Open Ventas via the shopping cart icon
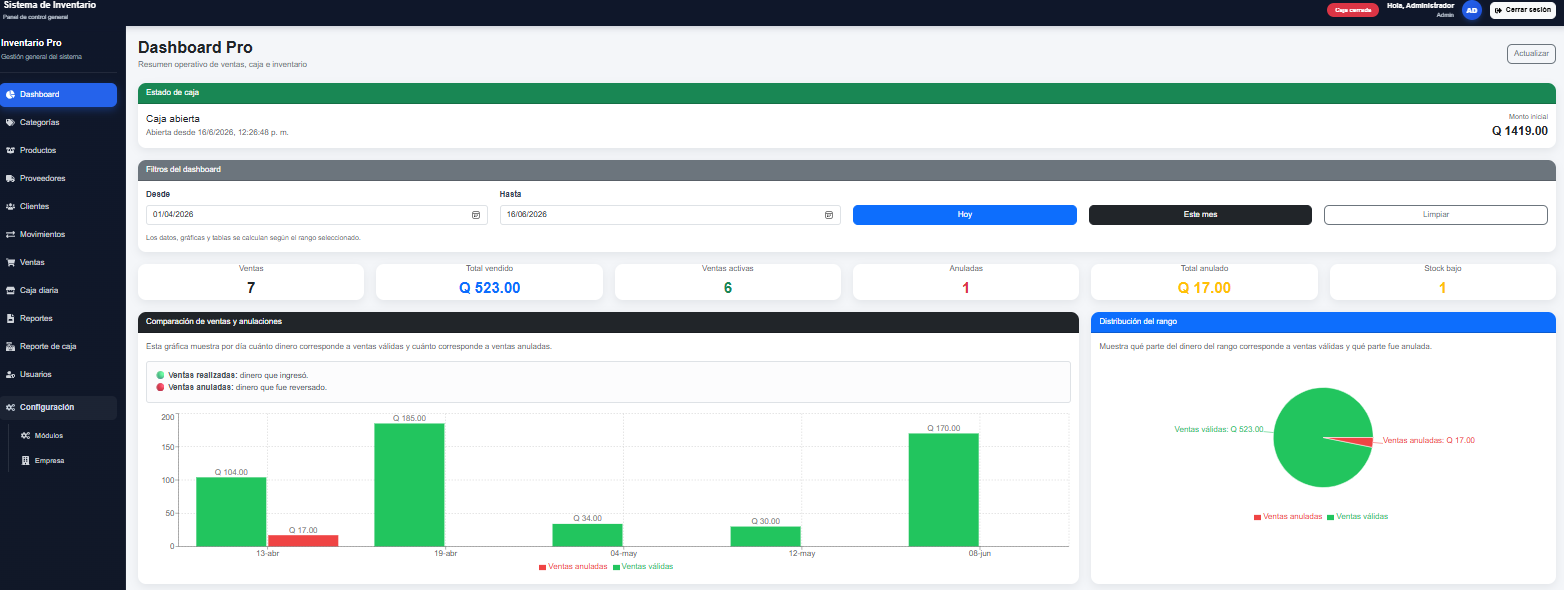Screen dimensions: 1564x590 10,262
